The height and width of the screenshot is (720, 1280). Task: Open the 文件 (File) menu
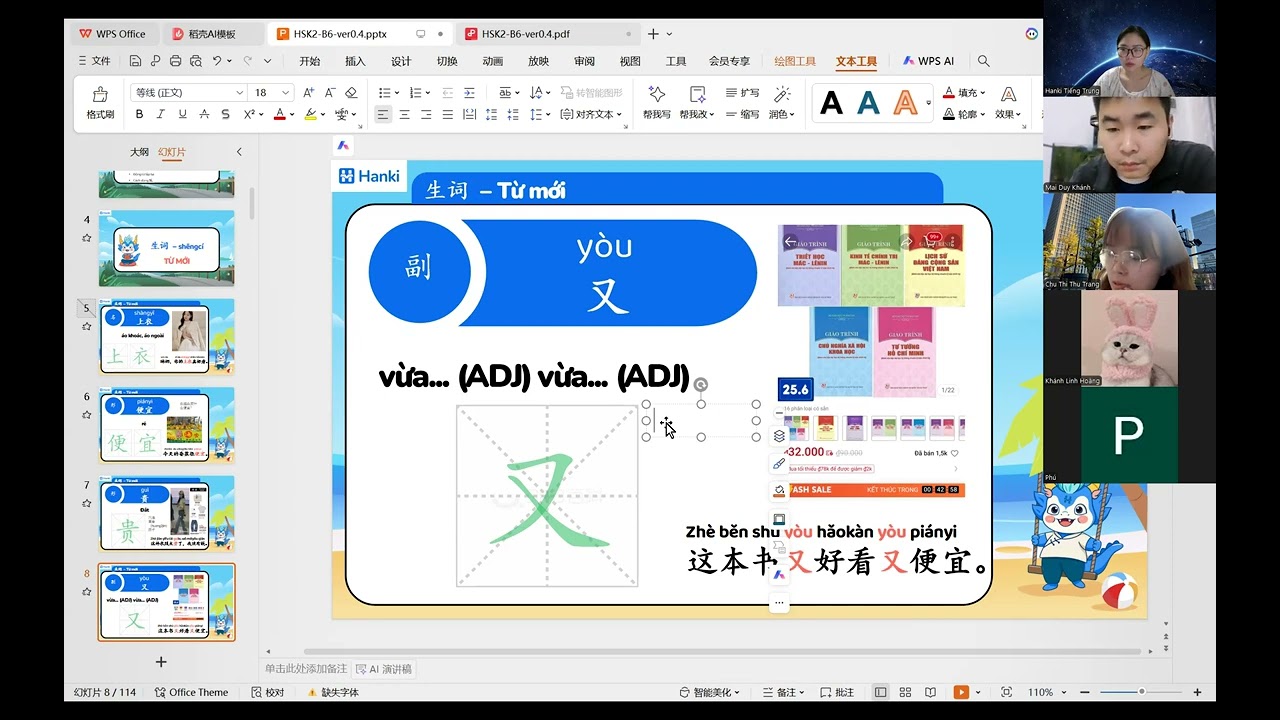95,61
